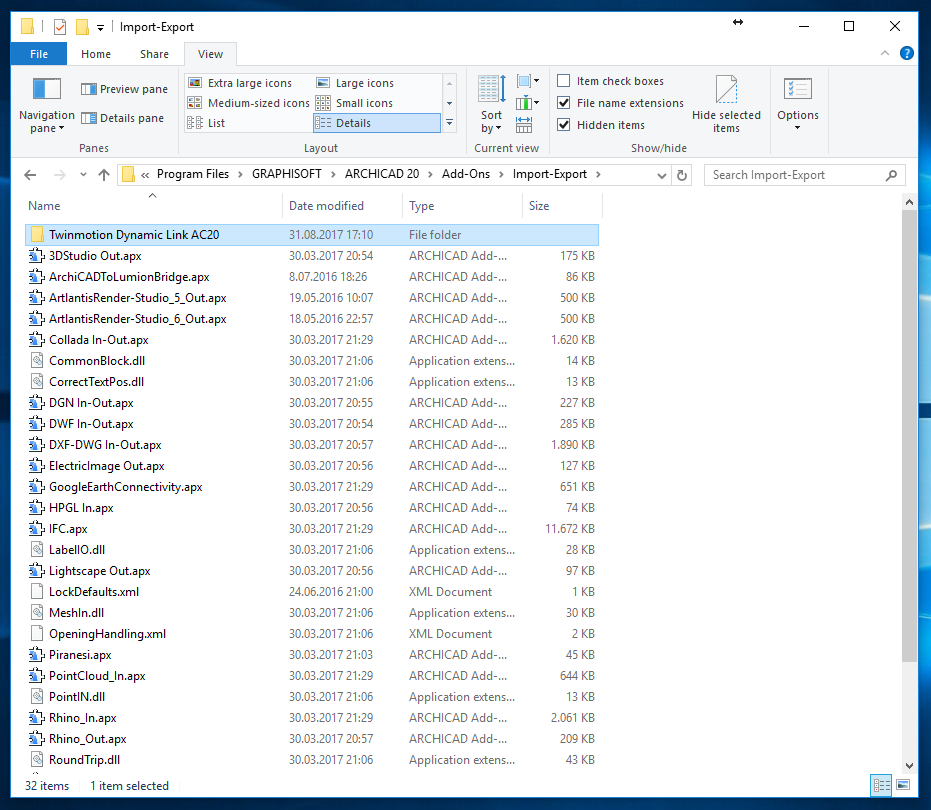Go back to previous folder

[x=30, y=175]
